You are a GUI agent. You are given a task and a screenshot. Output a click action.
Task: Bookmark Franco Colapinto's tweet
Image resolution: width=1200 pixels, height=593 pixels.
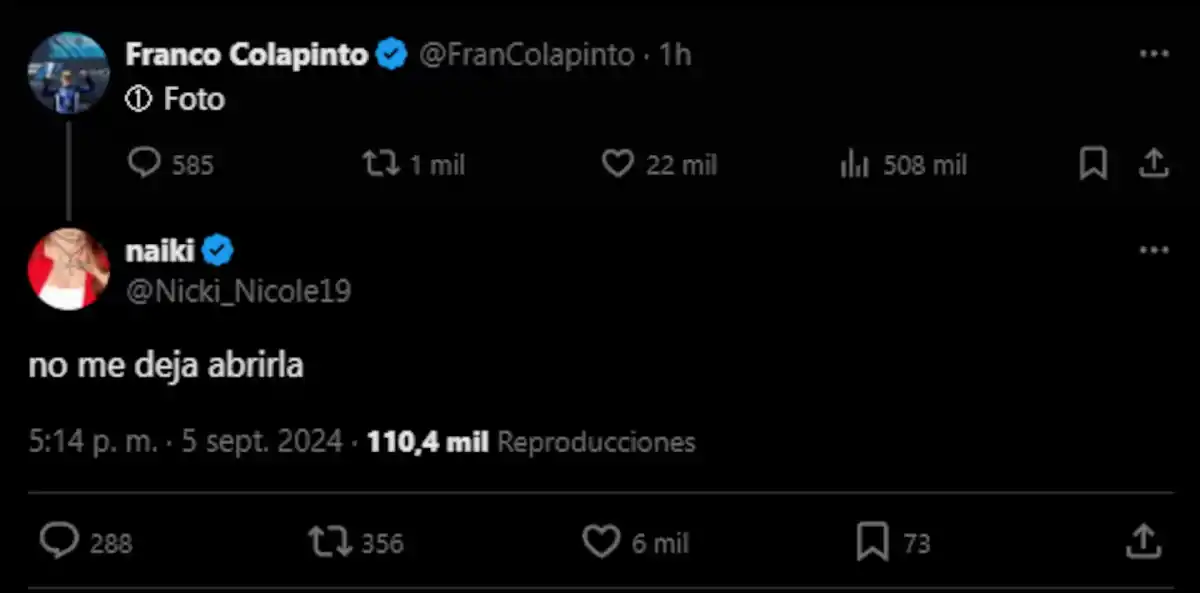[x=1093, y=164]
